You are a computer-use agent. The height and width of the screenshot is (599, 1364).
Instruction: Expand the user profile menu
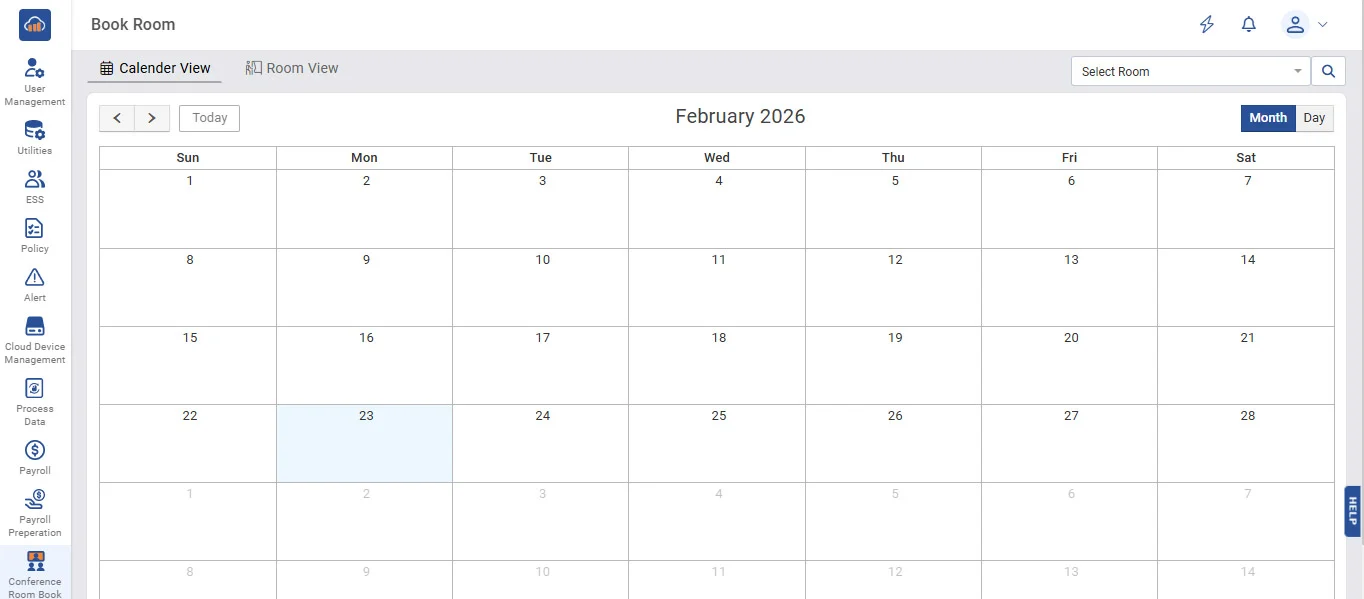(1306, 25)
